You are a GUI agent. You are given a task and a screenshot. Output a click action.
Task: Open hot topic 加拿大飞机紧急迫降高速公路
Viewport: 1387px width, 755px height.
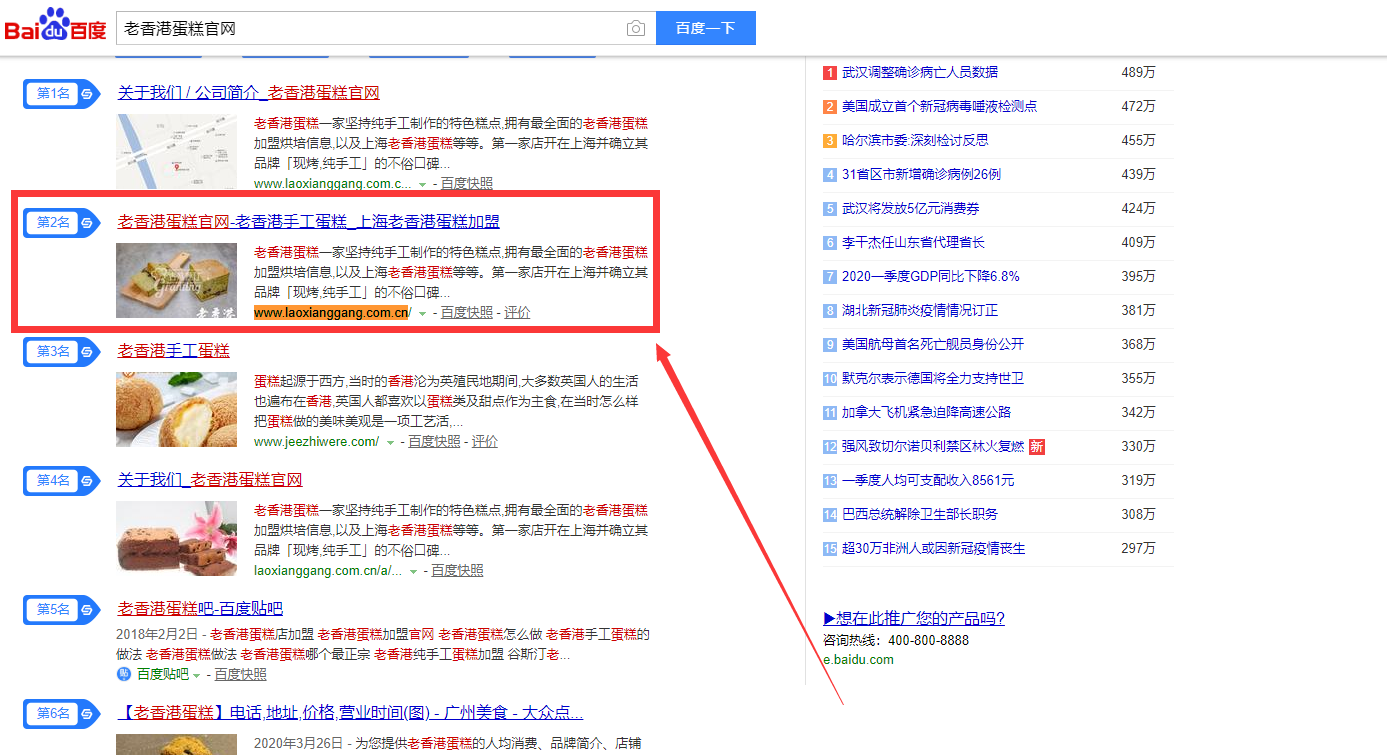(927, 412)
